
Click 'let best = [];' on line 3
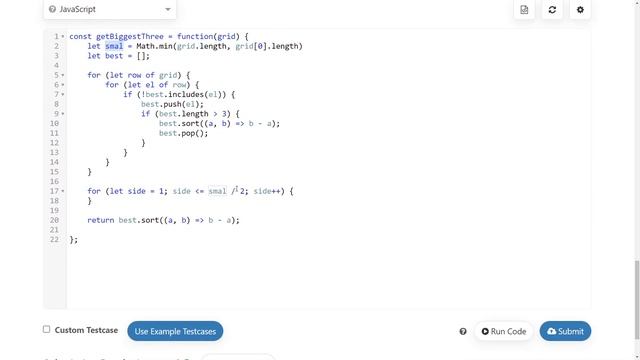pyautogui.click(x=118, y=56)
